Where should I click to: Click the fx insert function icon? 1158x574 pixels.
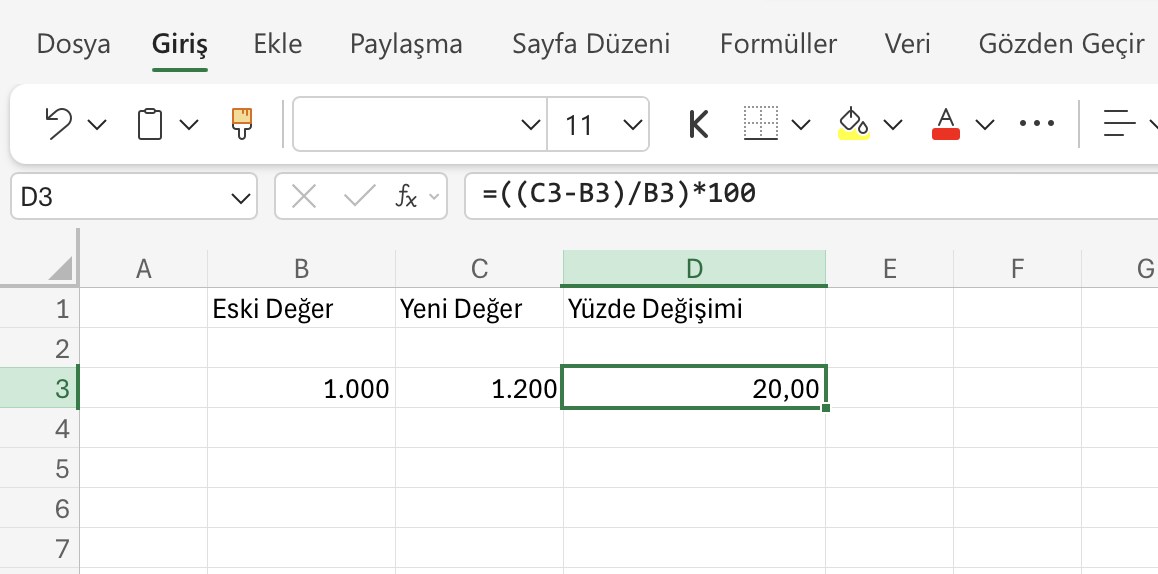pos(407,197)
